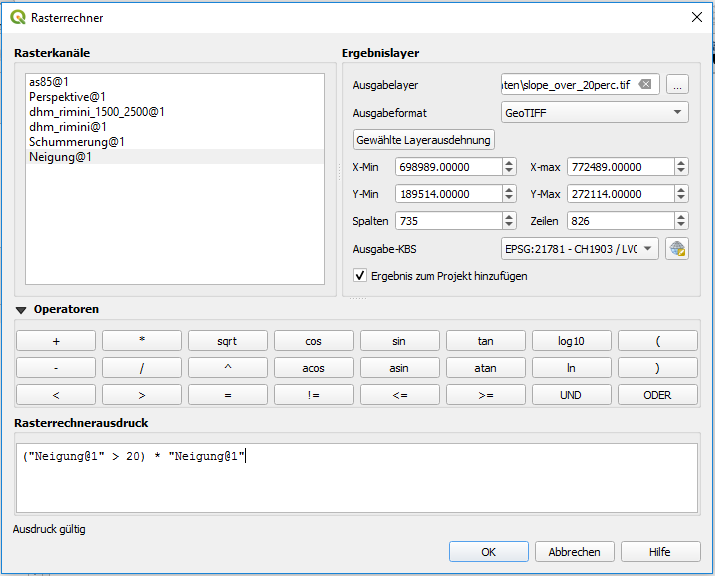Screen dimensions: 715x576
Task: Click into the Rasterrechnerausdruck expression field
Action: click(357, 476)
